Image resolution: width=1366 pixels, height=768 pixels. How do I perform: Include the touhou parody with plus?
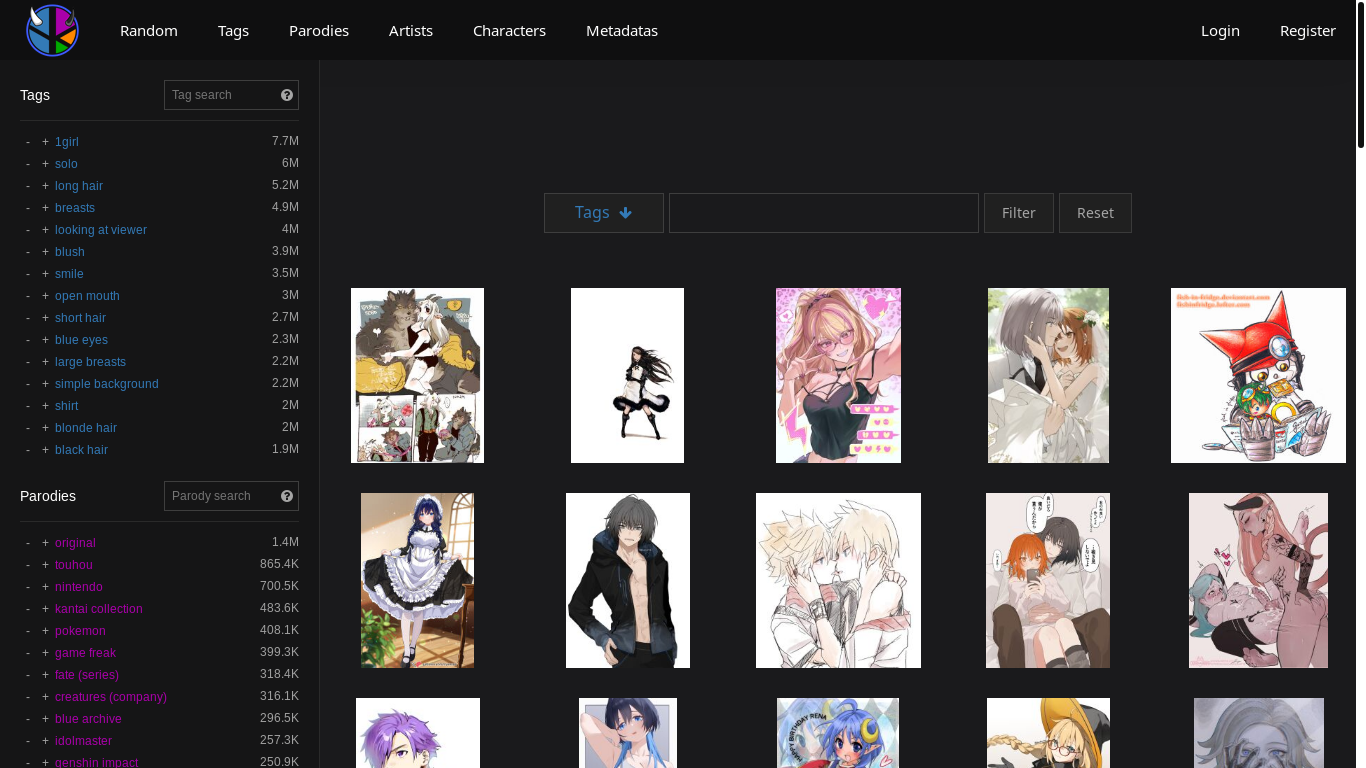[45, 565]
